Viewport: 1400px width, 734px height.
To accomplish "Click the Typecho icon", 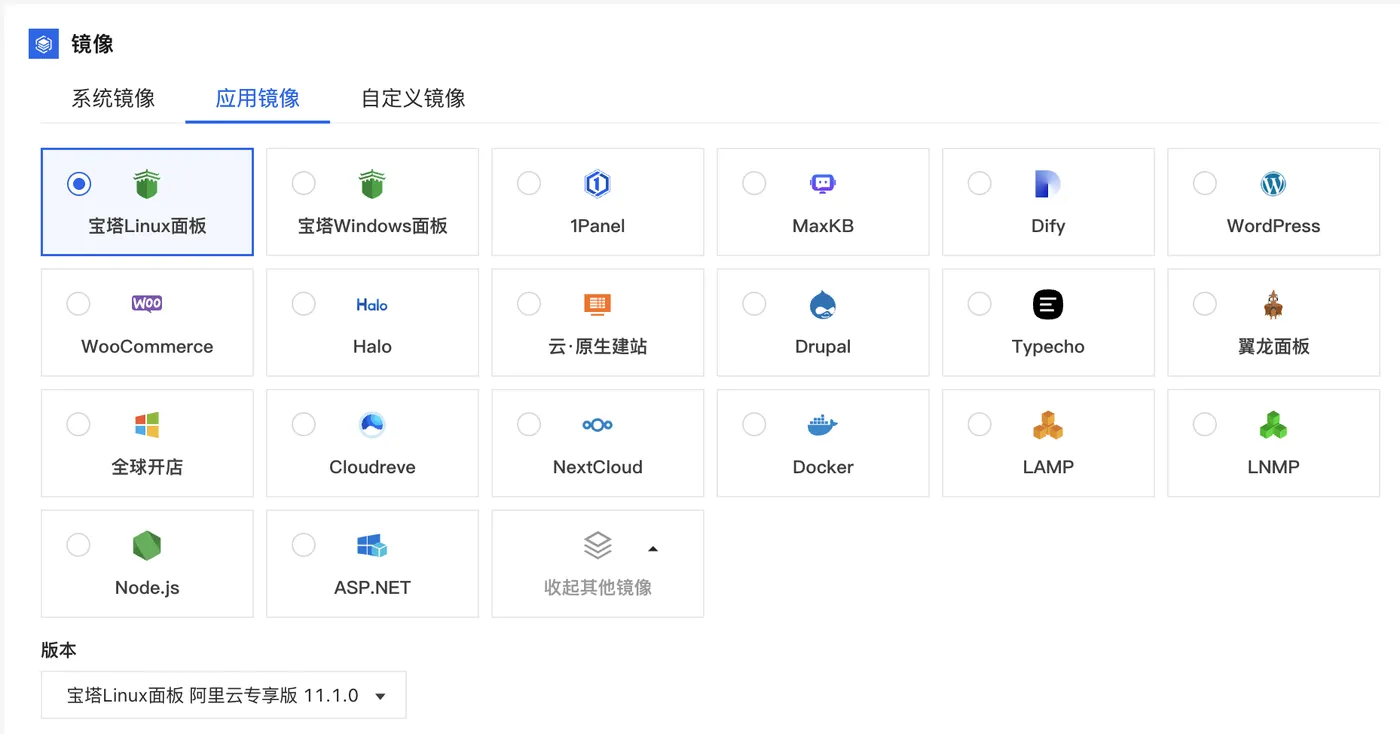I will click(x=1048, y=304).
